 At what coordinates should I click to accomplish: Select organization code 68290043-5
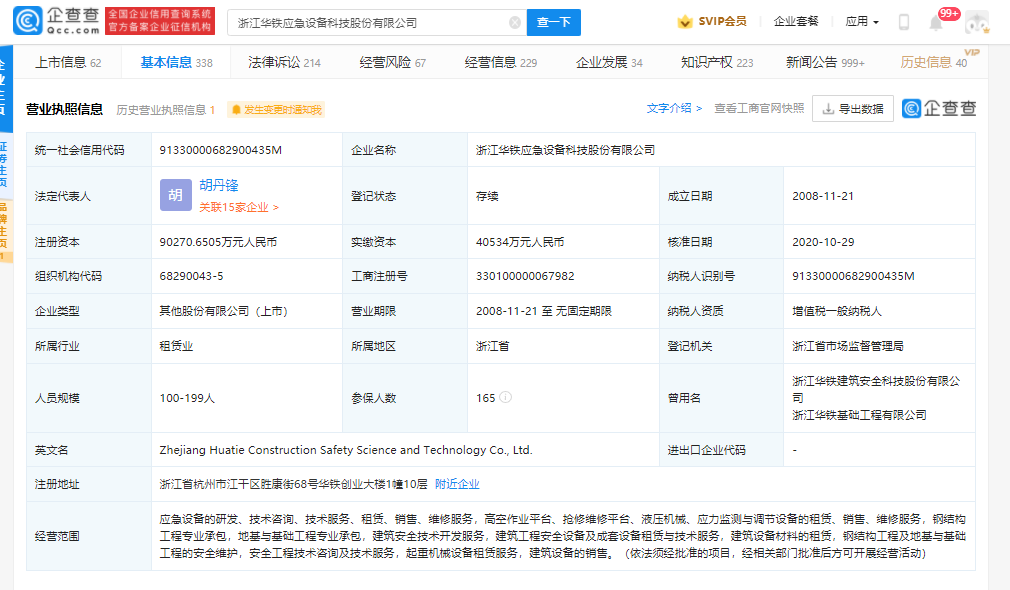(191, 276)
